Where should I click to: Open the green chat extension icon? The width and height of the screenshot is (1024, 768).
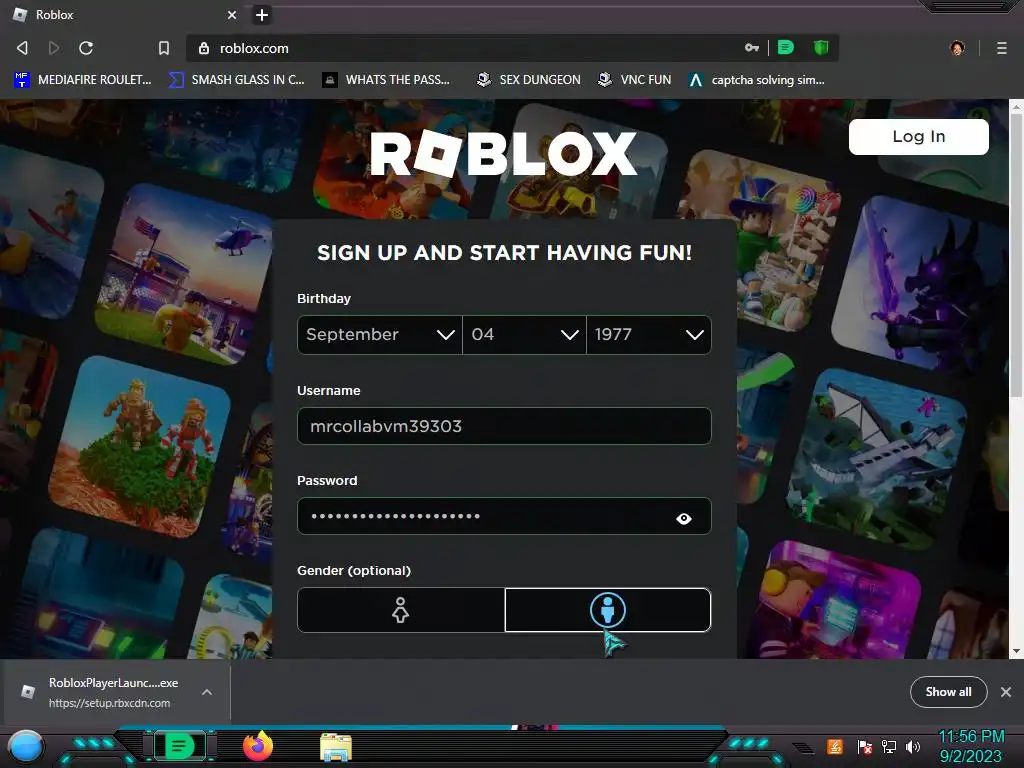[x=786, y=48]
